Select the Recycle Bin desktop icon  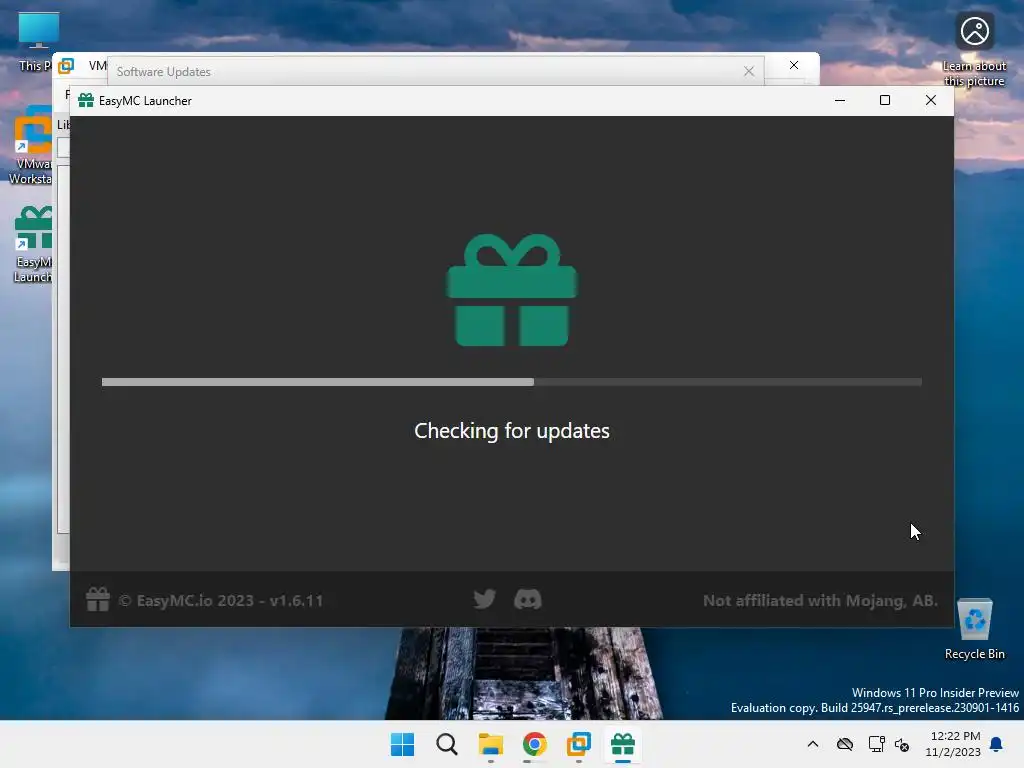click(x=974, y=629)
